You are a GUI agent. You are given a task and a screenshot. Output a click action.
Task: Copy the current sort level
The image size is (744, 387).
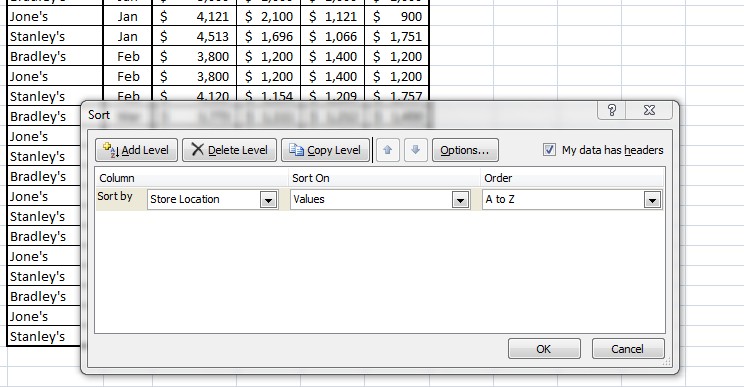pyautogui.click(x=326, y=150)
